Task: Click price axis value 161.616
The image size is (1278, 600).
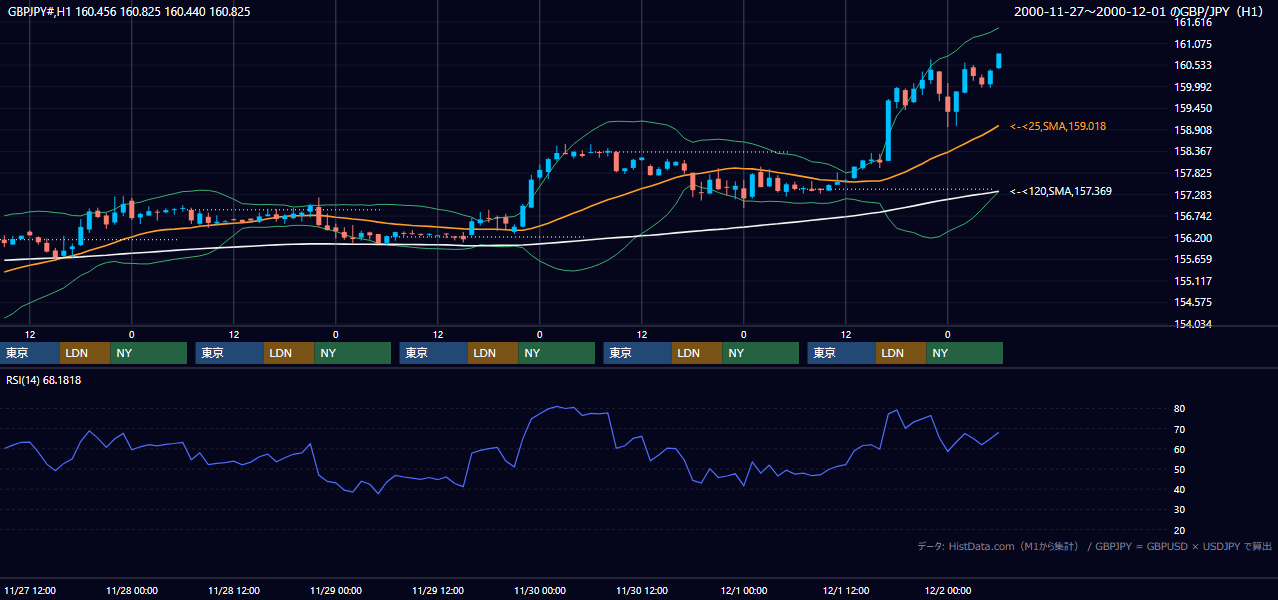Action: [x=1193, y=22]
